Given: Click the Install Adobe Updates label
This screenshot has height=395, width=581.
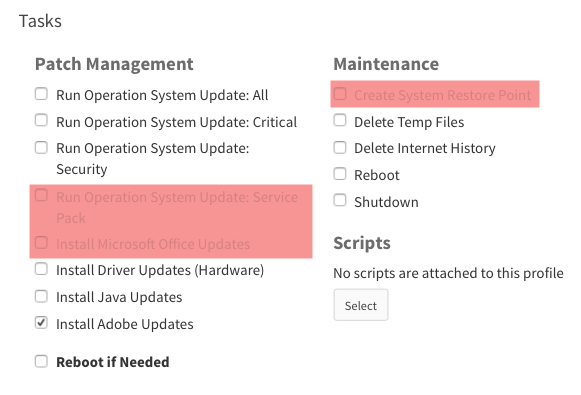Looking at the screenshot, I should pyautogui.click(x=125, y=324).
